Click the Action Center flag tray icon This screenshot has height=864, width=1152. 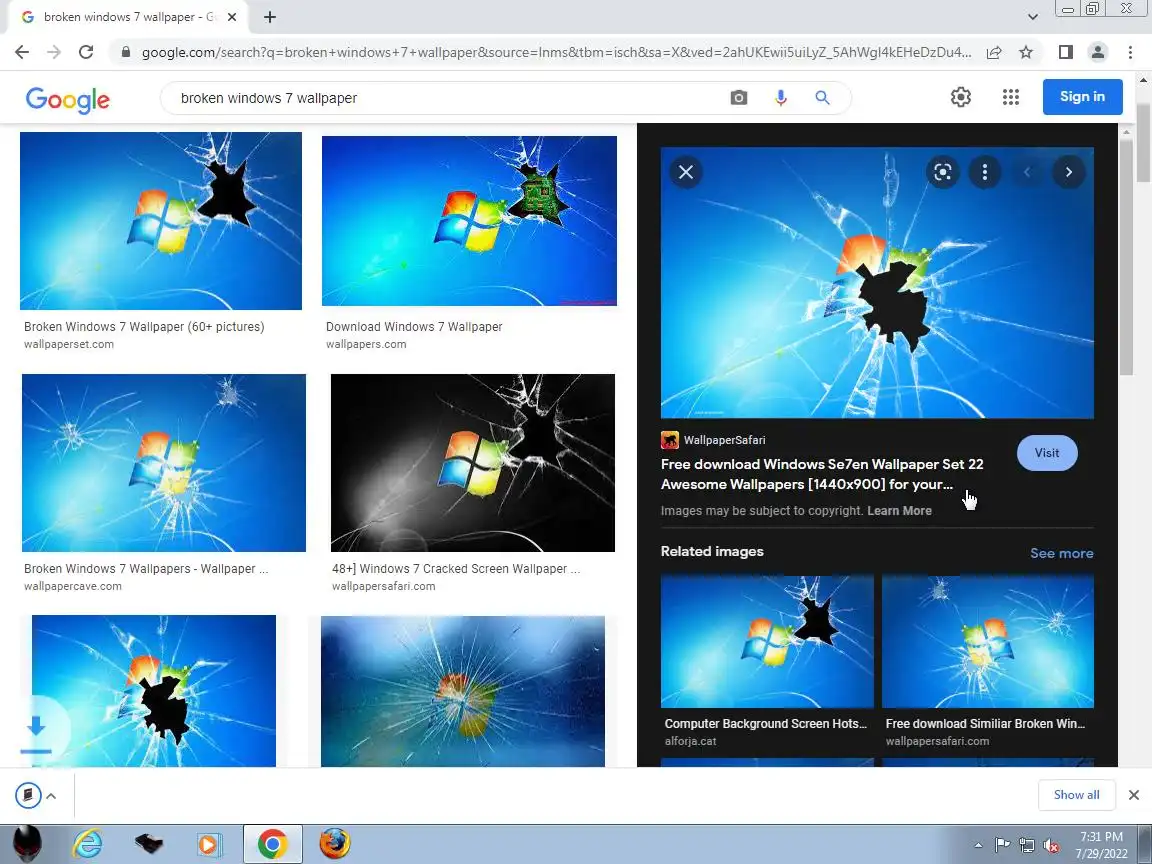tap(1002, 845)
